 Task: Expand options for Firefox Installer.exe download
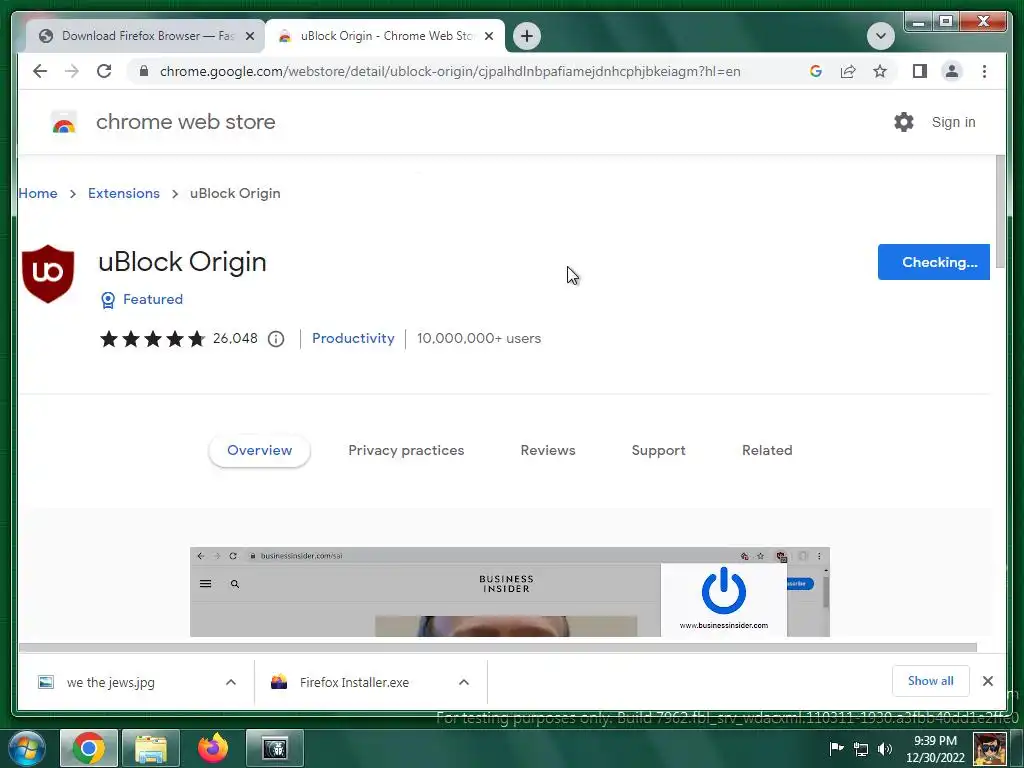coord(464,682)
